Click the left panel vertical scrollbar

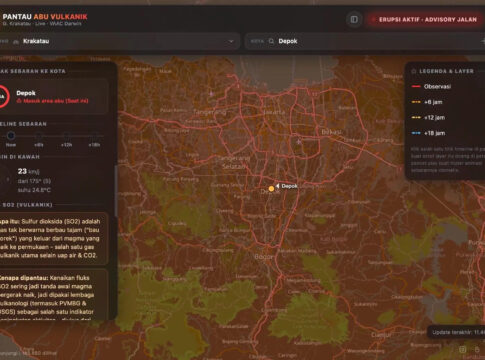point(116,191)
